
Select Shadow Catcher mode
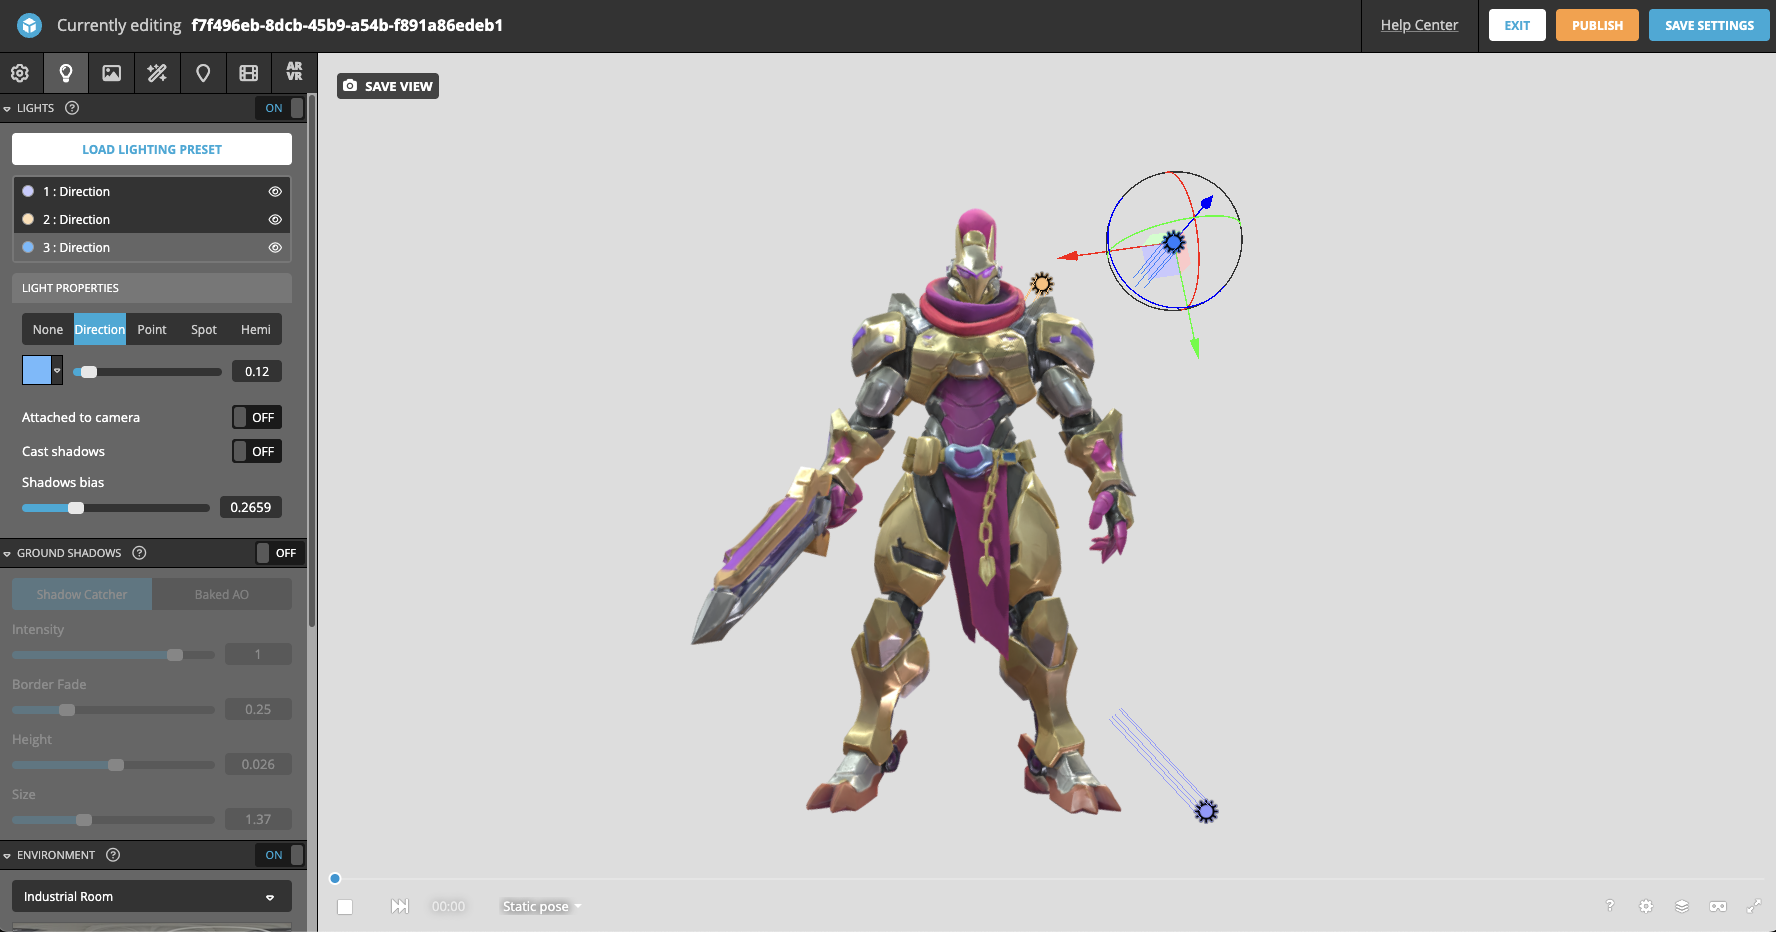[x=82, y=594]
